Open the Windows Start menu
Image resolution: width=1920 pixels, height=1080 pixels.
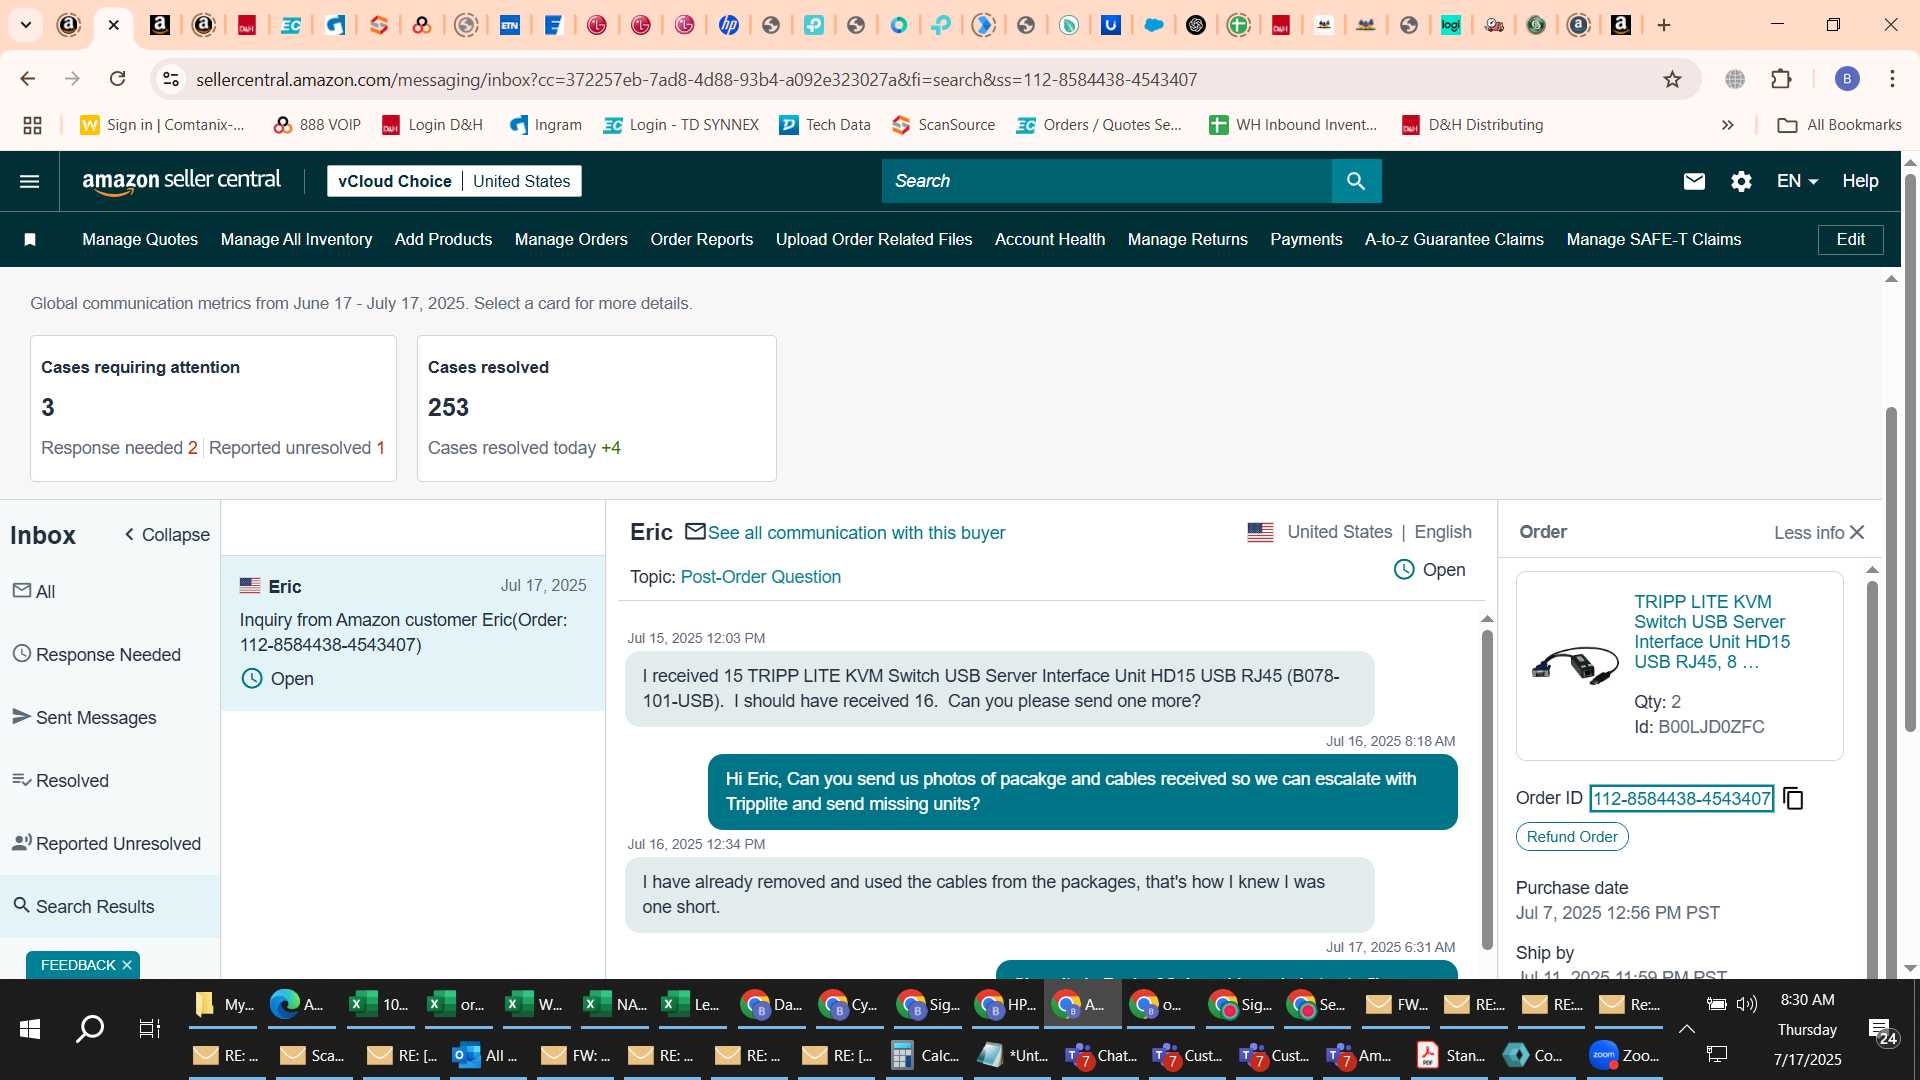30,1028
